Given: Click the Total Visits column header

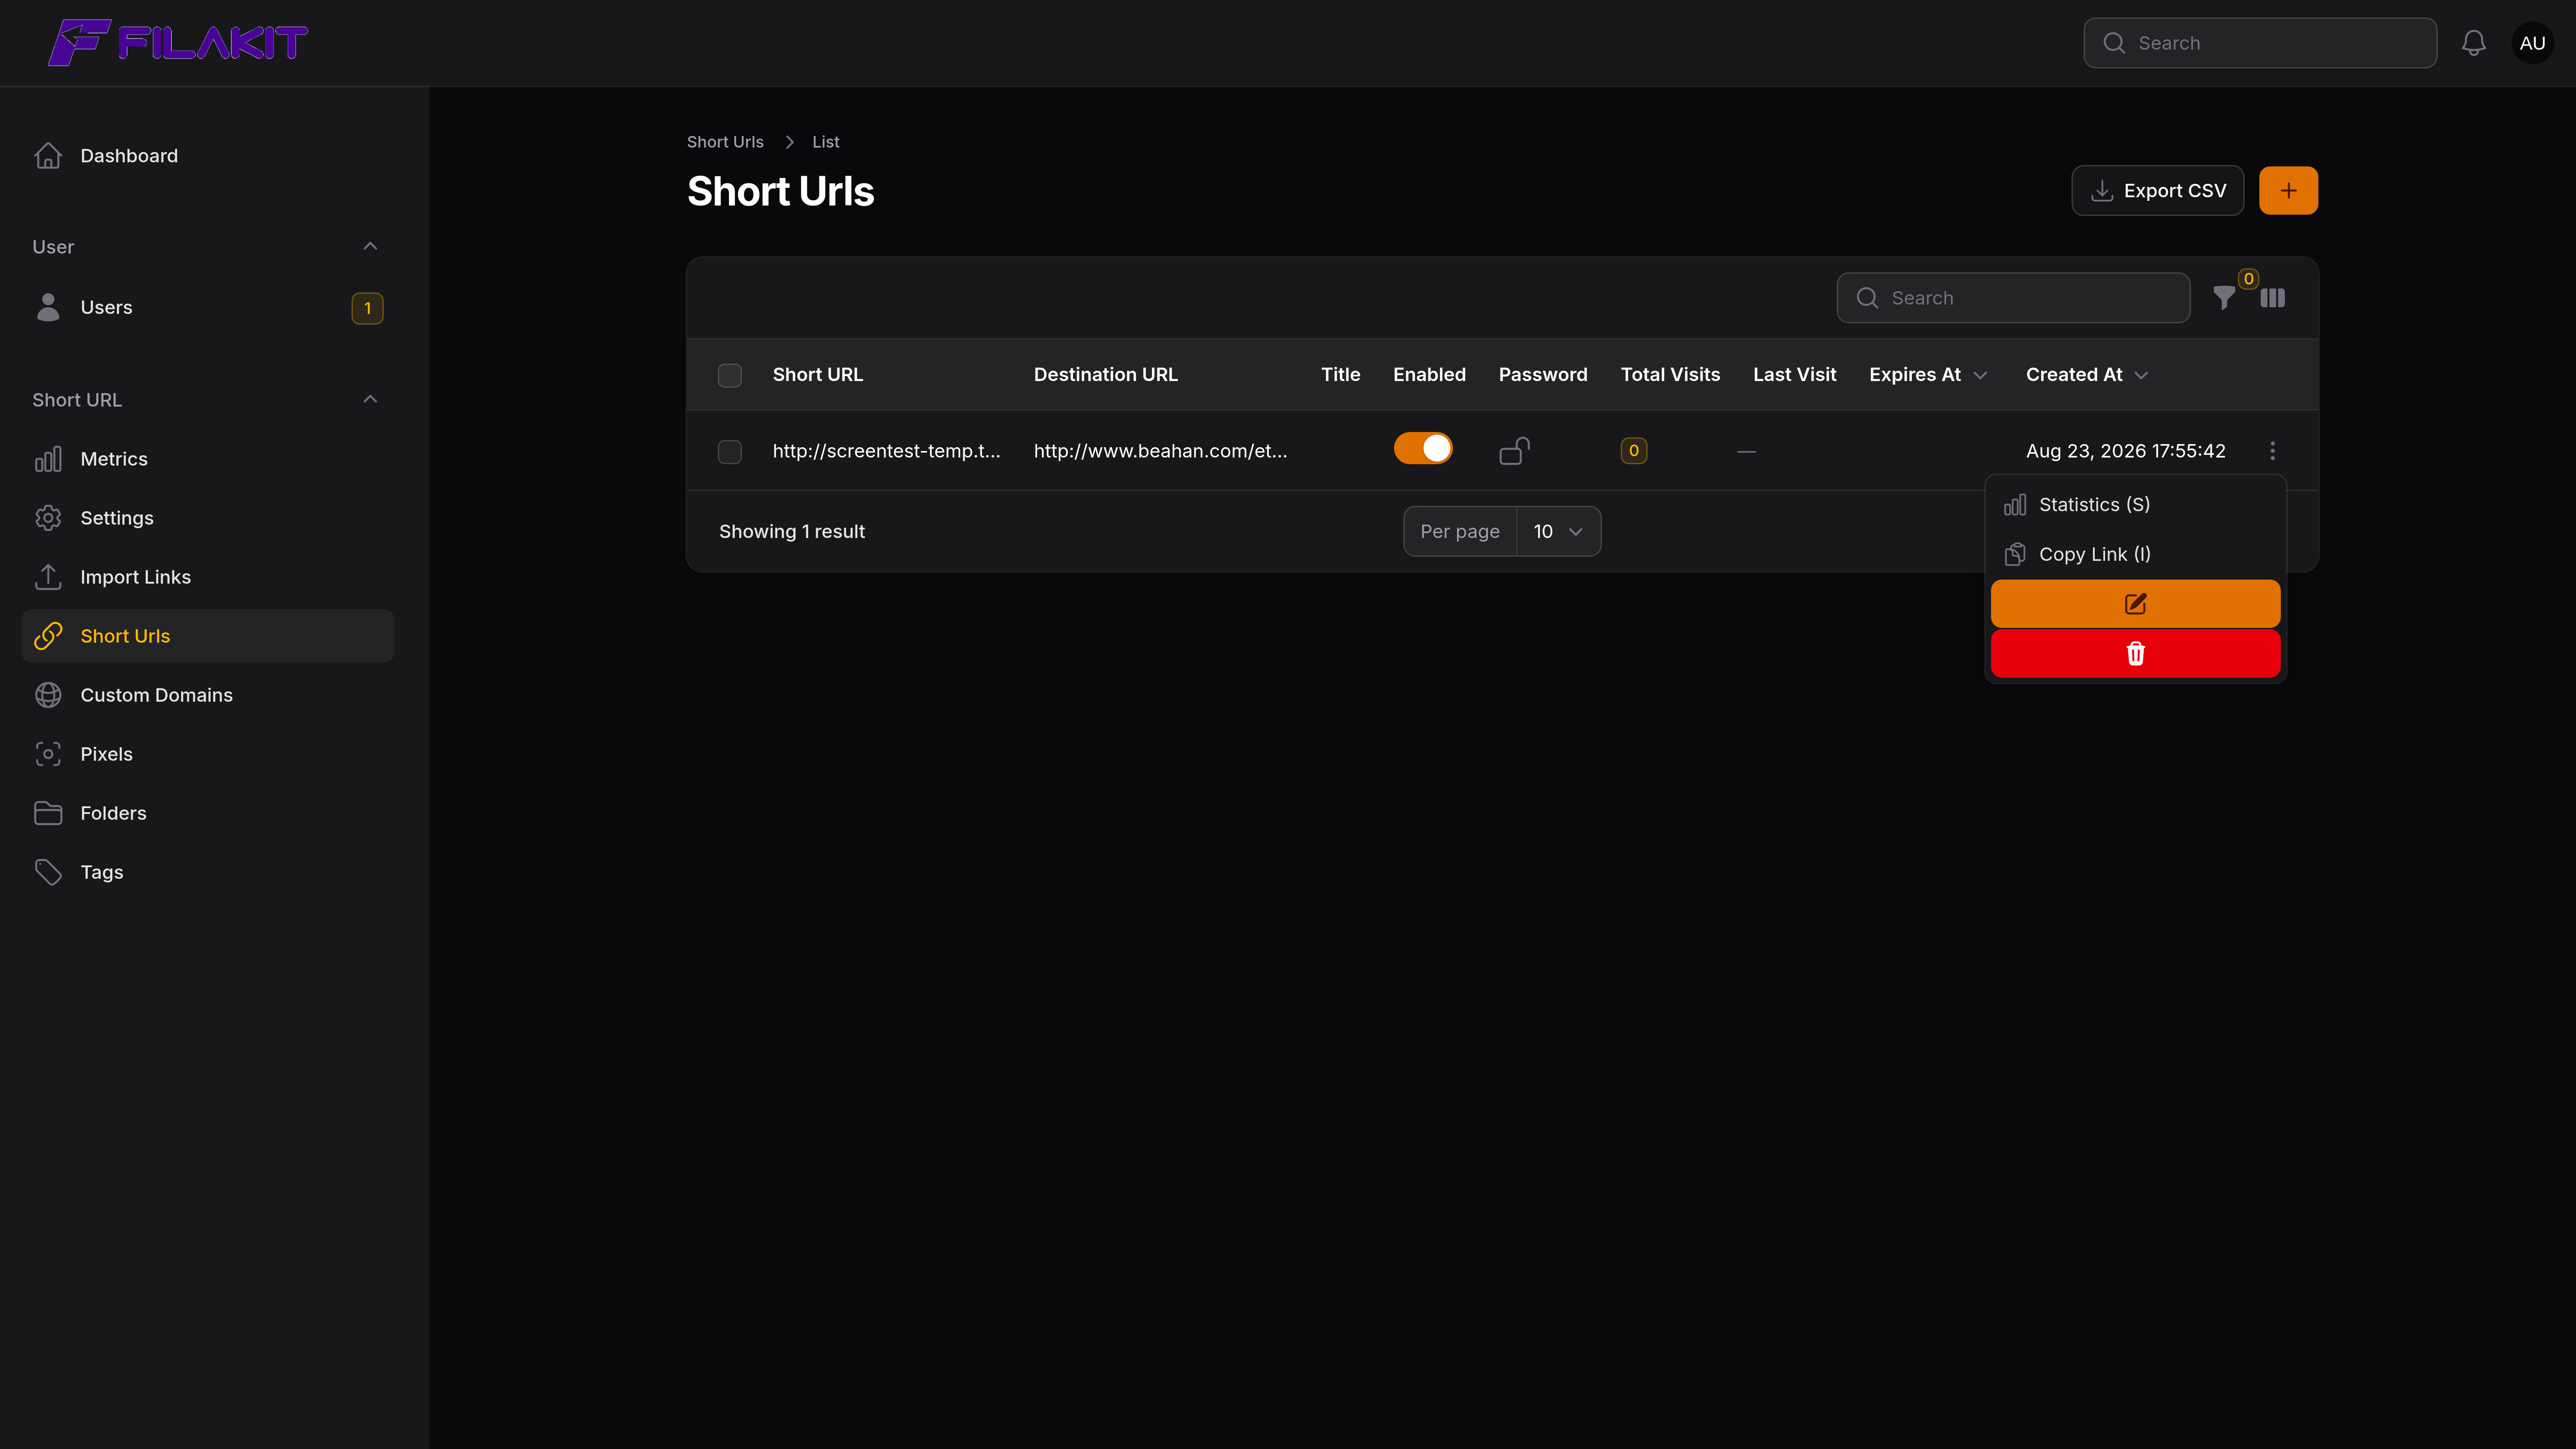Looking at the screenshot, I should 1670,375.
